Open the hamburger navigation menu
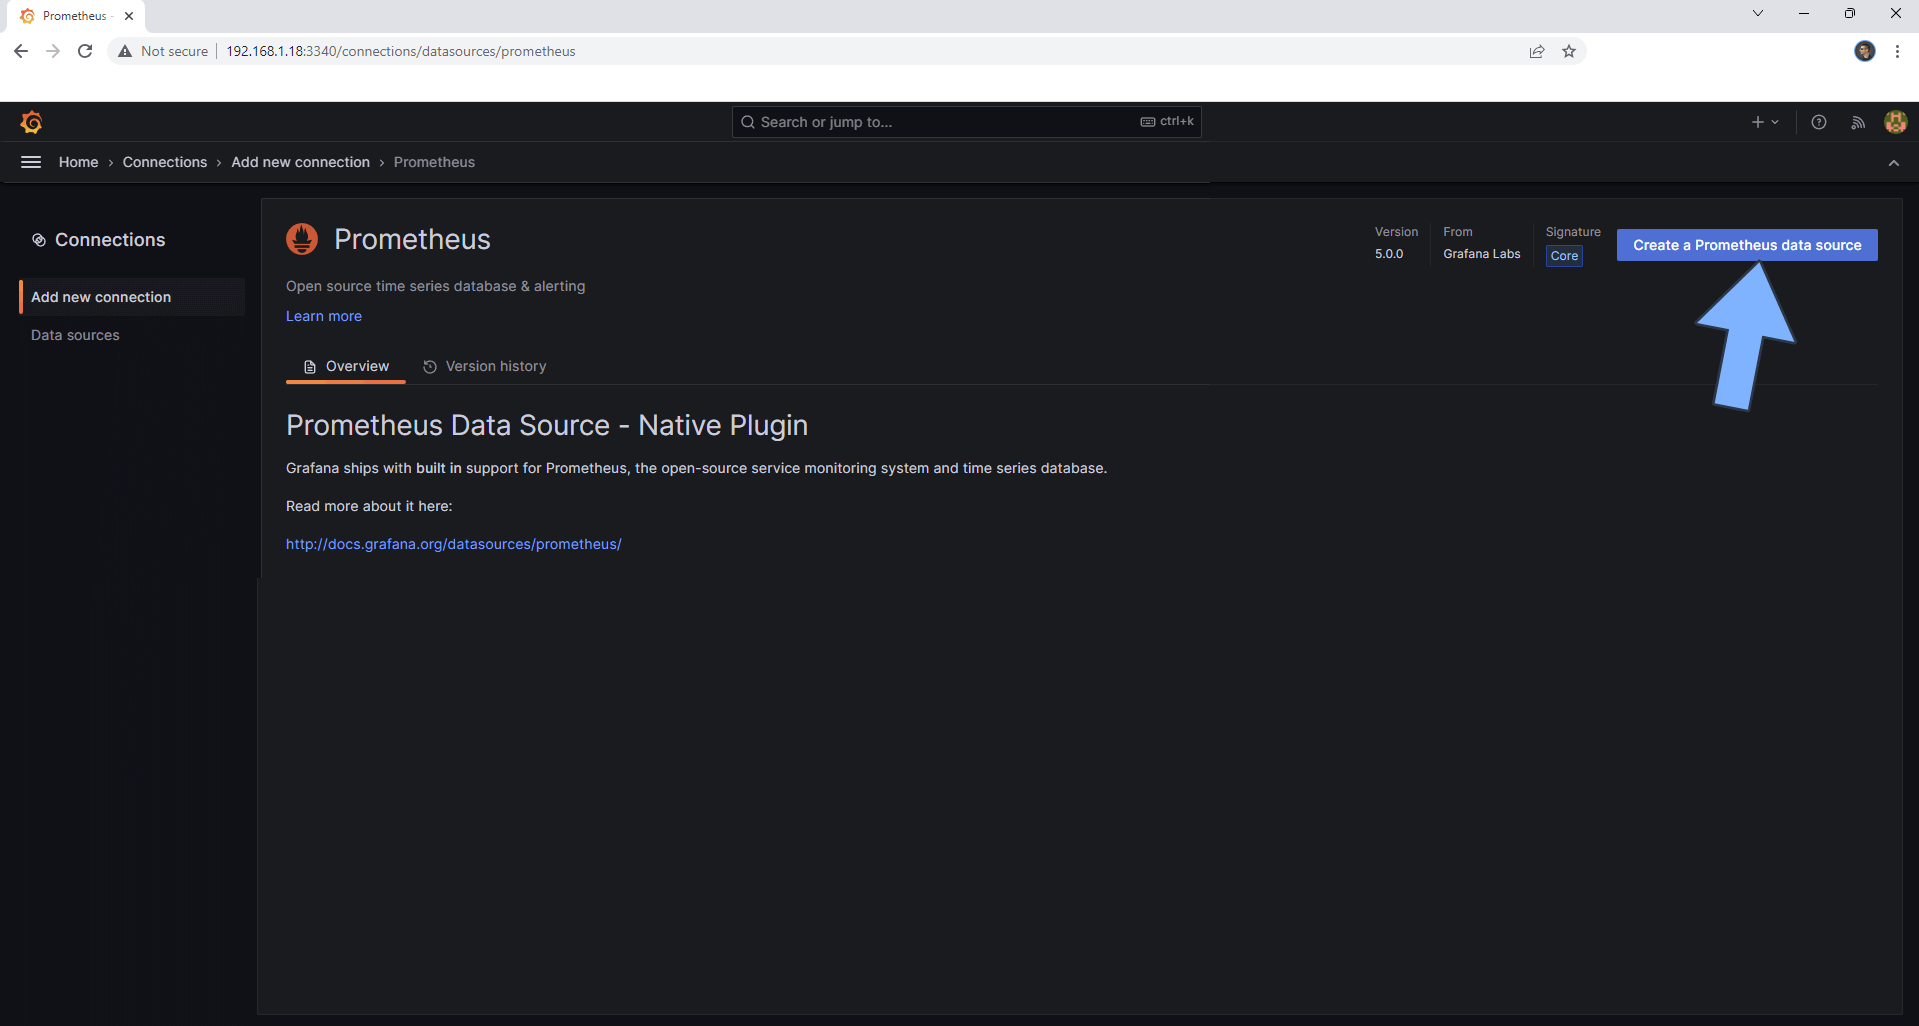This screenshot has width=1919, height=1026. point(30,161)
